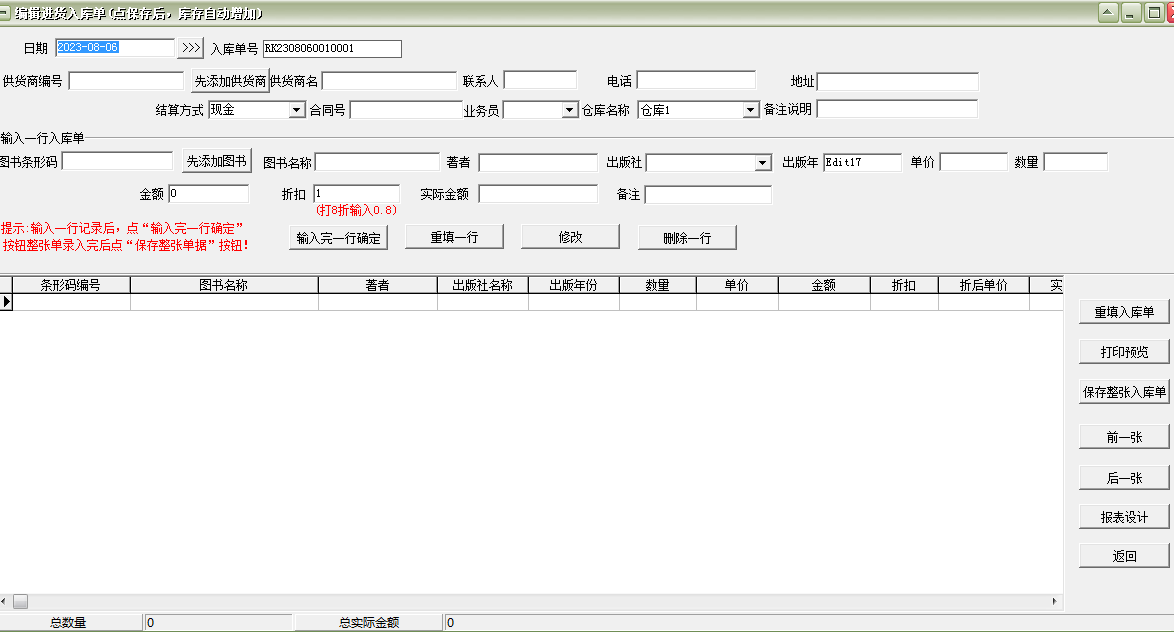Click the 备注 input field under 出版社
Viewport: 1174px width, 632px height.
[x=708, y=195]
